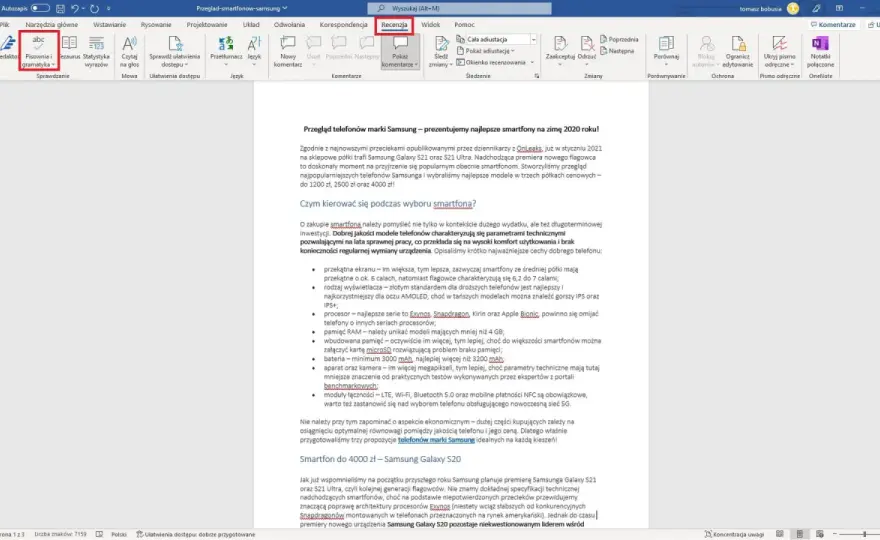The width and height of the screenshot is (880, 540).
Task: Select the Recenzja tab
Action: [x=395, y=25]
